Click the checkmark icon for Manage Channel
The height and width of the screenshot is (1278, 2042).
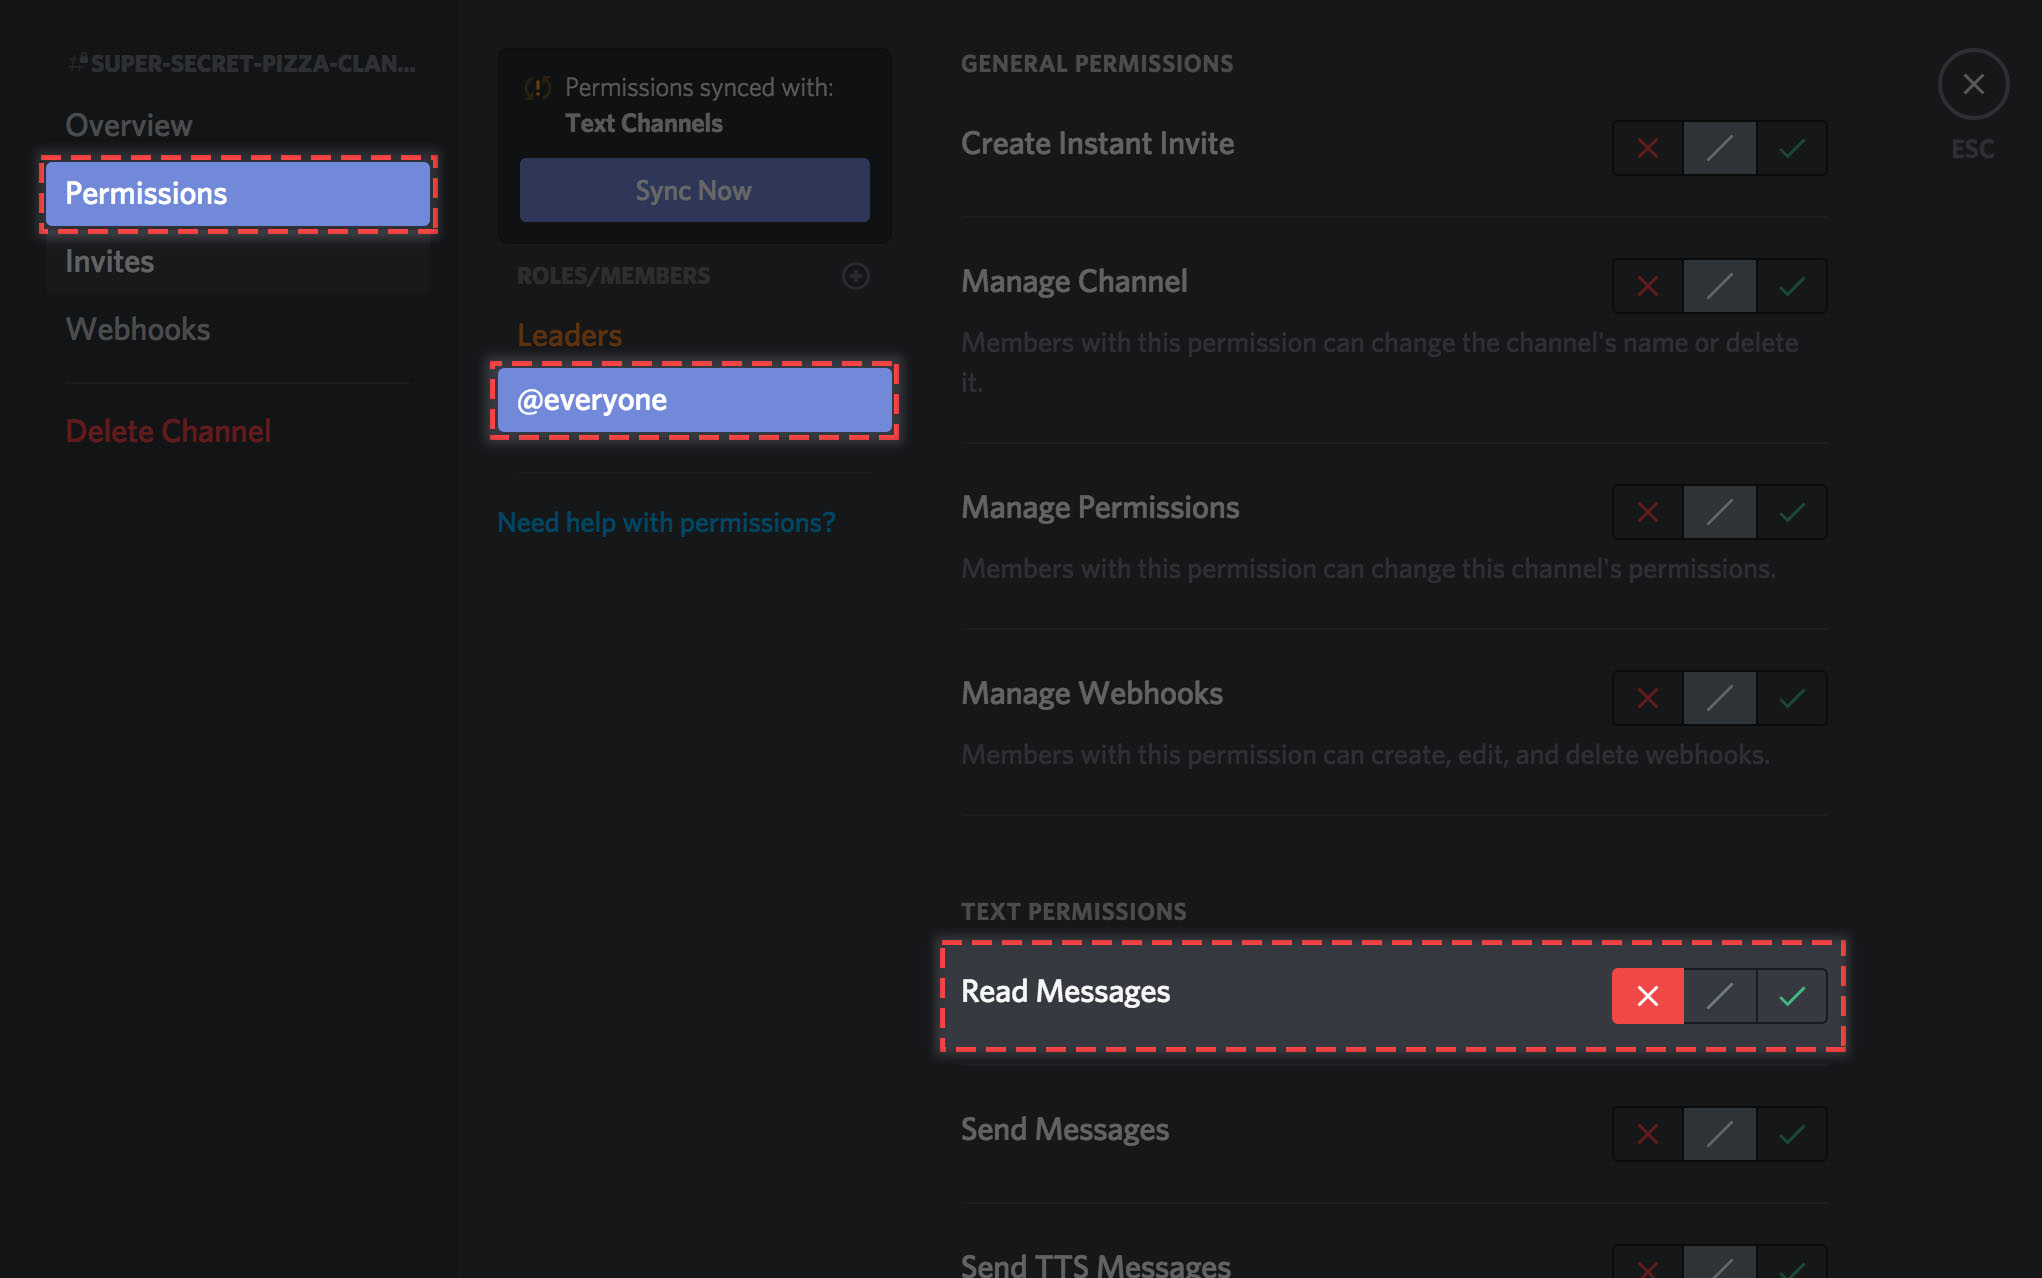[1790, 287]
